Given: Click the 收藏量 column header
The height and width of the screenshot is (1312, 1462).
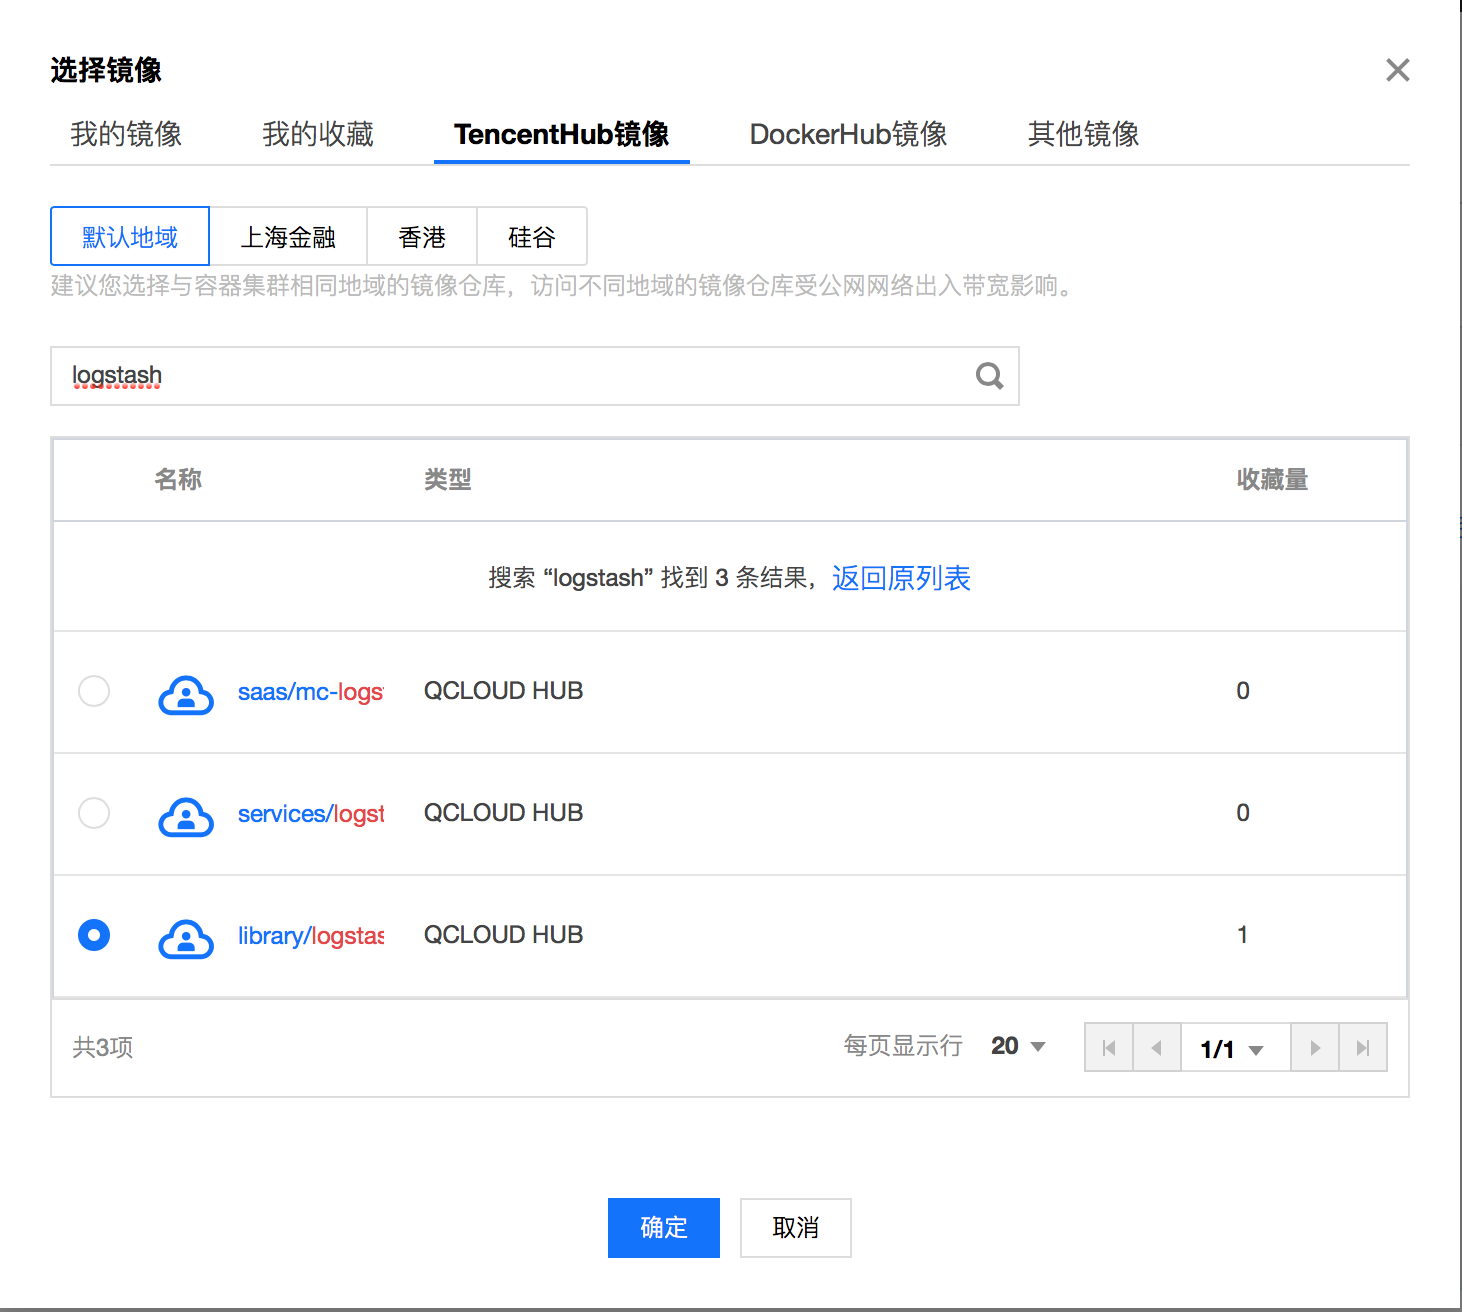Looking at the screenshot, I should 1272,480.
